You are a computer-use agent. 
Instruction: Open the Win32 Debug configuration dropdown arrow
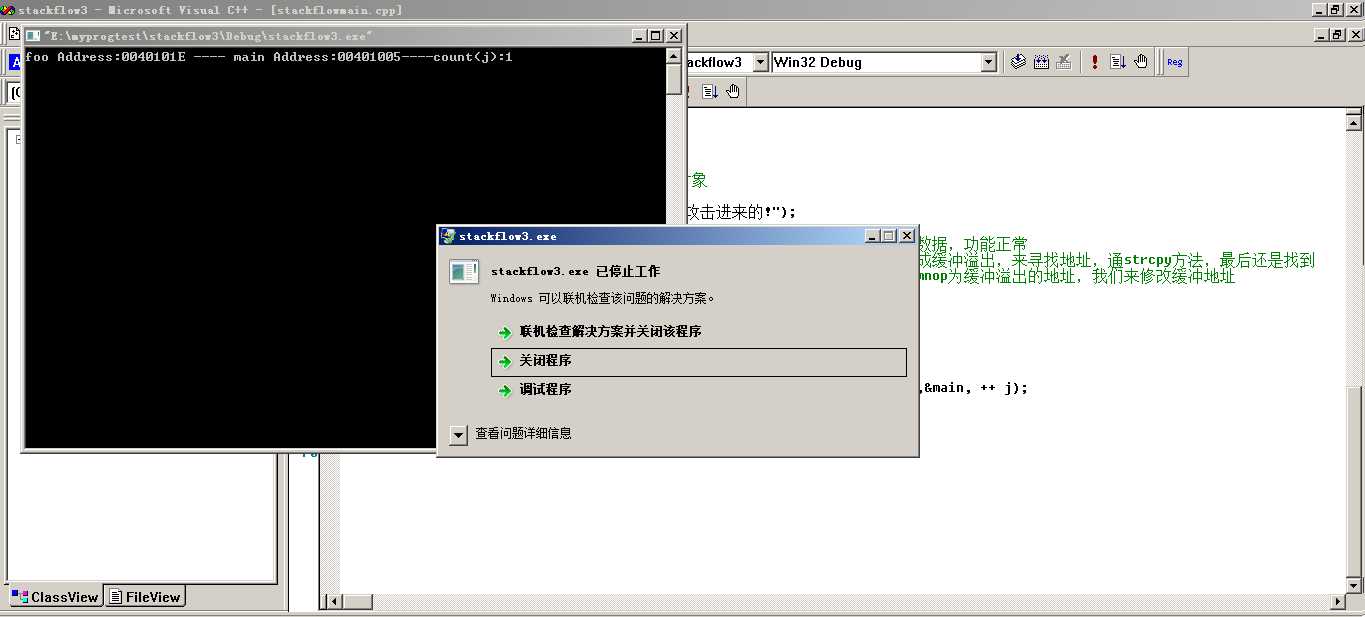pyautogui.click(x=989, y=62)
